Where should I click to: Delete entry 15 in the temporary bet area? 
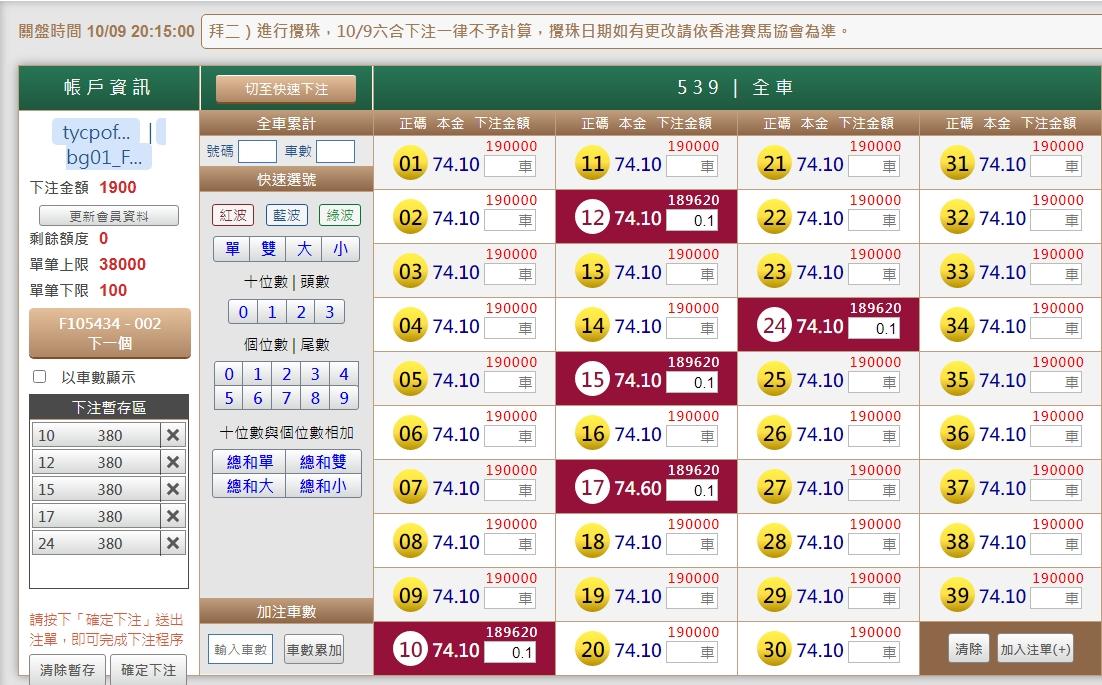pyautogui.click(x=173, y=489)
